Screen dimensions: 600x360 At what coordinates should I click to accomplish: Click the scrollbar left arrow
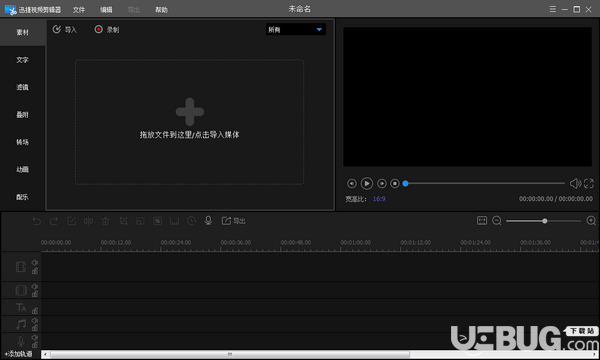pos(45,354)
